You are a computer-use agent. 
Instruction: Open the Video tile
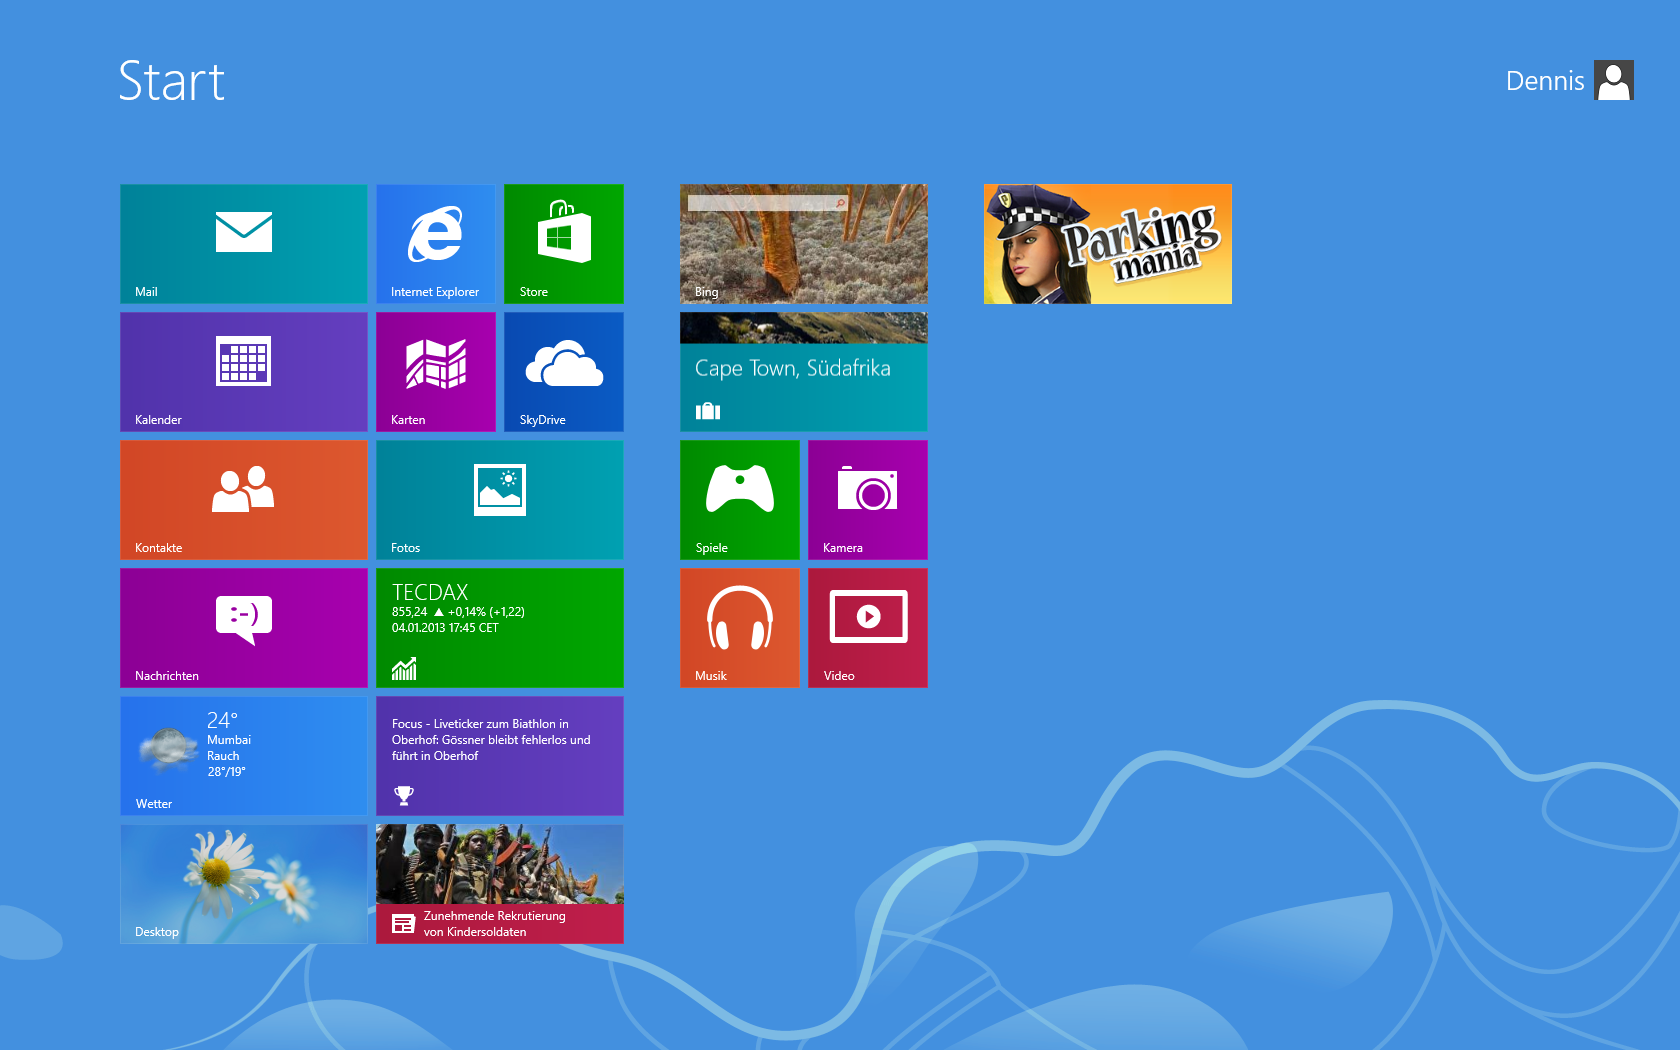click(868, 628)
